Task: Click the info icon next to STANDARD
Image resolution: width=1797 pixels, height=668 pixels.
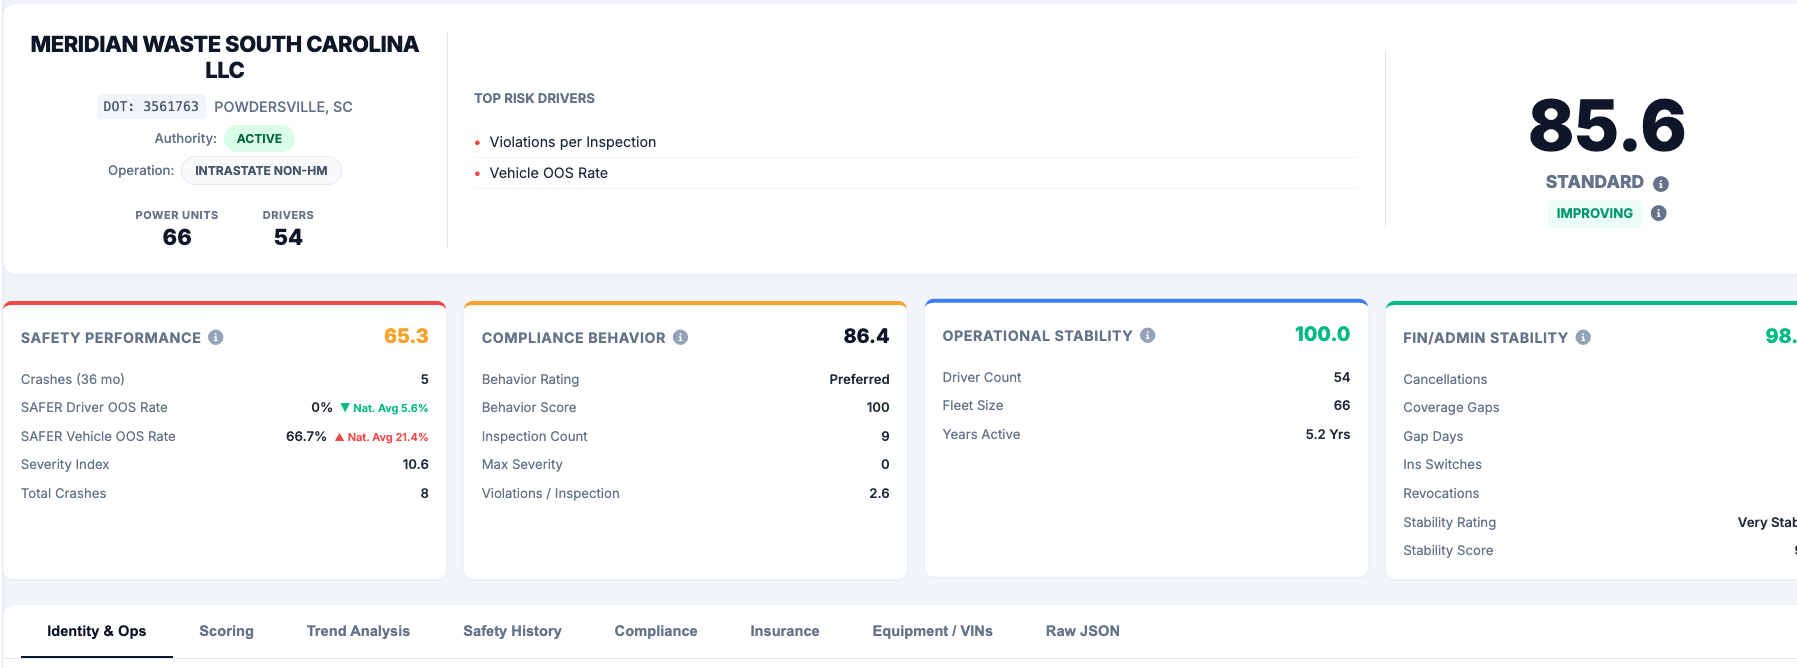Action: click(1661, 184)
